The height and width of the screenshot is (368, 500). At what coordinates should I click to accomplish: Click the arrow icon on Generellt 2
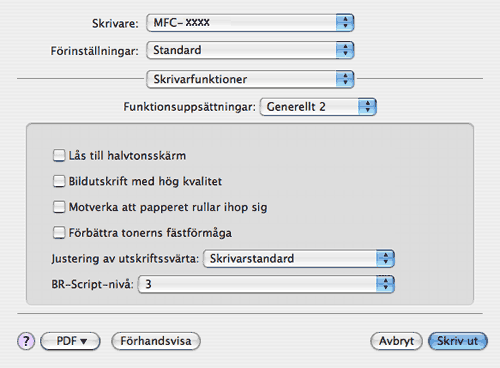point(368,107)
